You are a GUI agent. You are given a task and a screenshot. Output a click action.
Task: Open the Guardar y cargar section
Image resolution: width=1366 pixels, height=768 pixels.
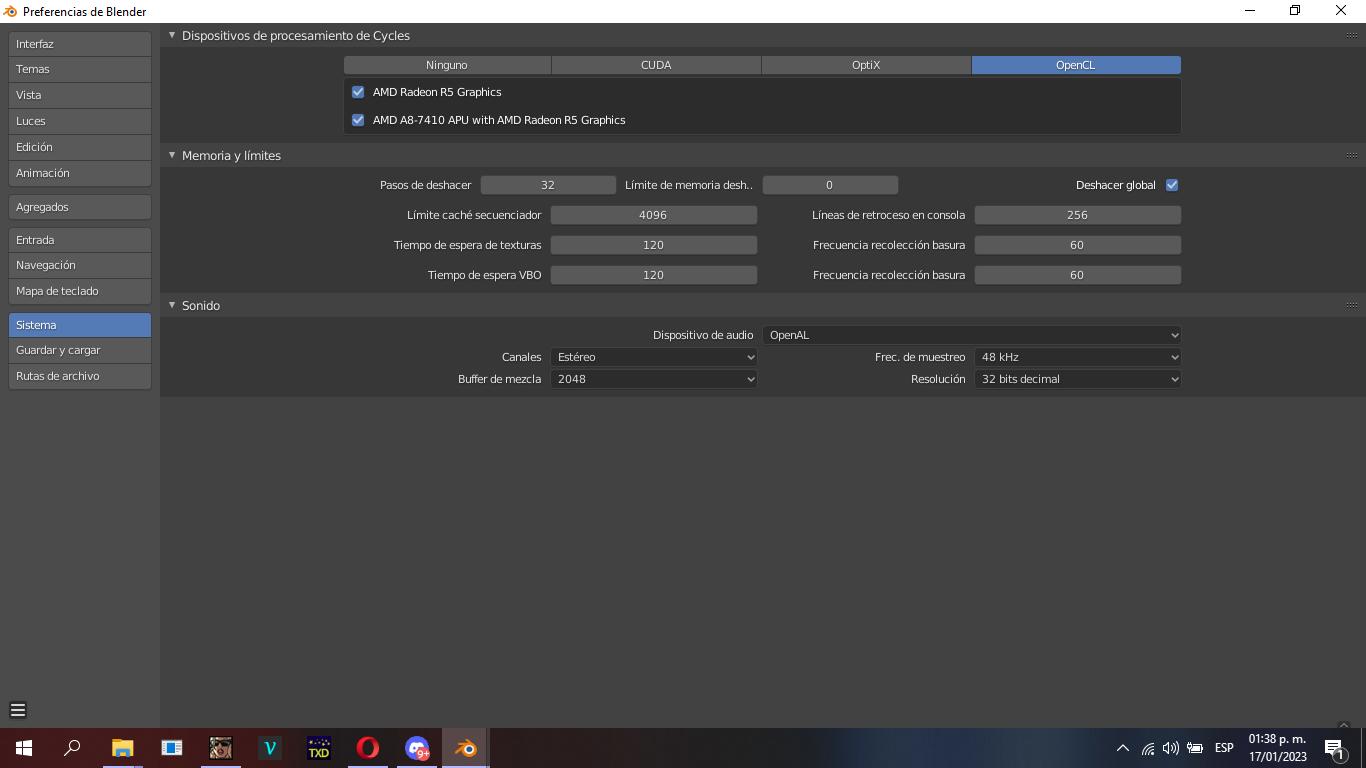tap(80, 350)
